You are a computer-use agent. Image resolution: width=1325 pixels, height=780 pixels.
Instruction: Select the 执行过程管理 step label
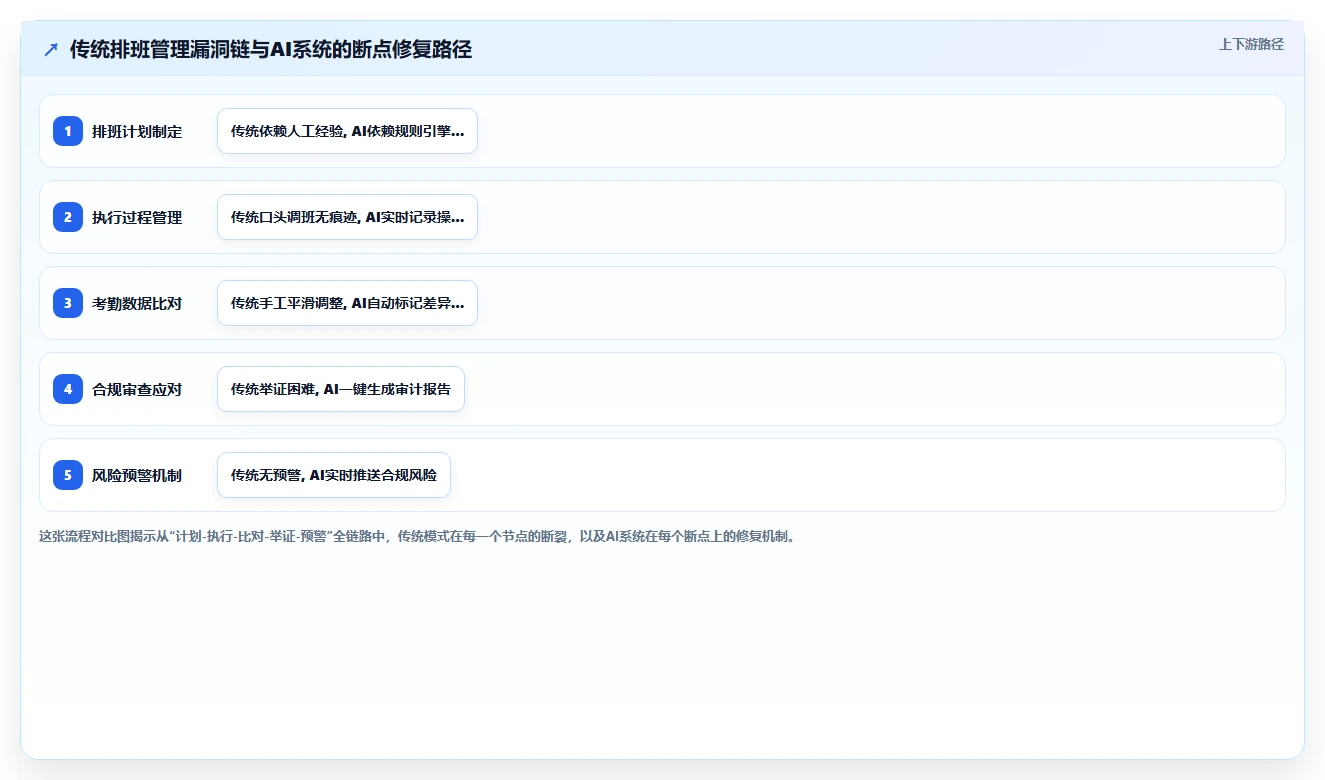point(137,217)
